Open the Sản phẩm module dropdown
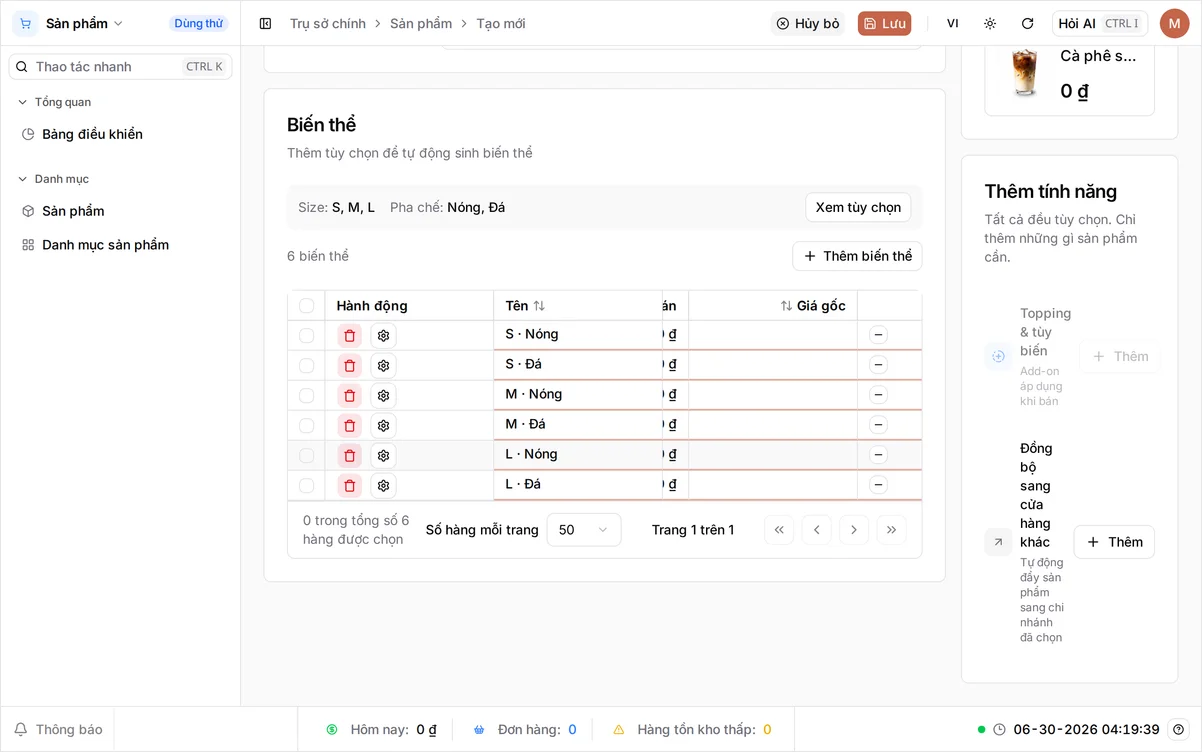 click(84, 23)
